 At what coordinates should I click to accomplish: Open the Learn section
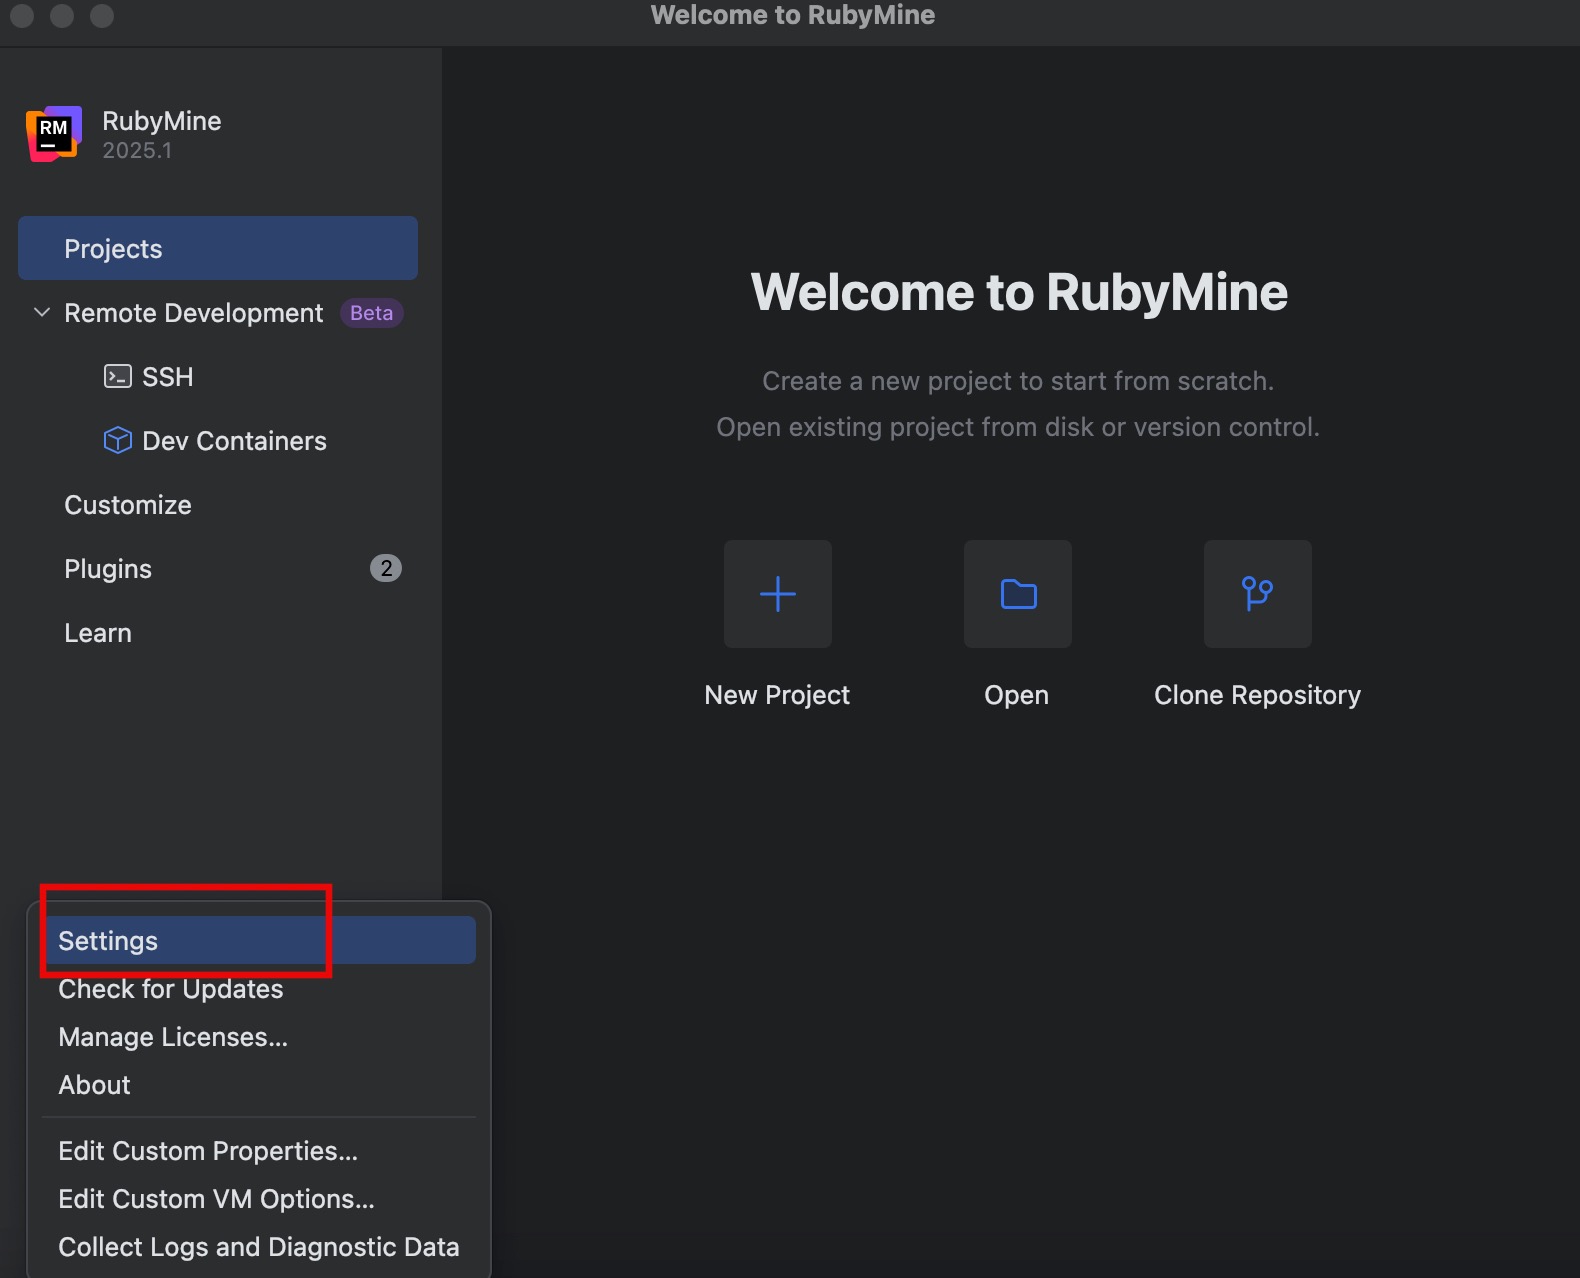98,633
